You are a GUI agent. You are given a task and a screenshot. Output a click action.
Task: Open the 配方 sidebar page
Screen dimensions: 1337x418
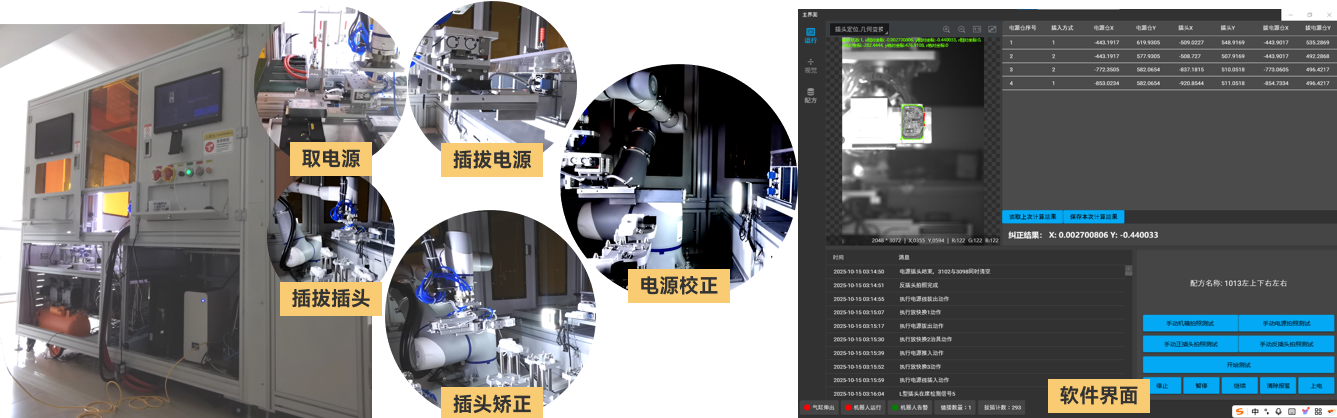coord(811,96)
